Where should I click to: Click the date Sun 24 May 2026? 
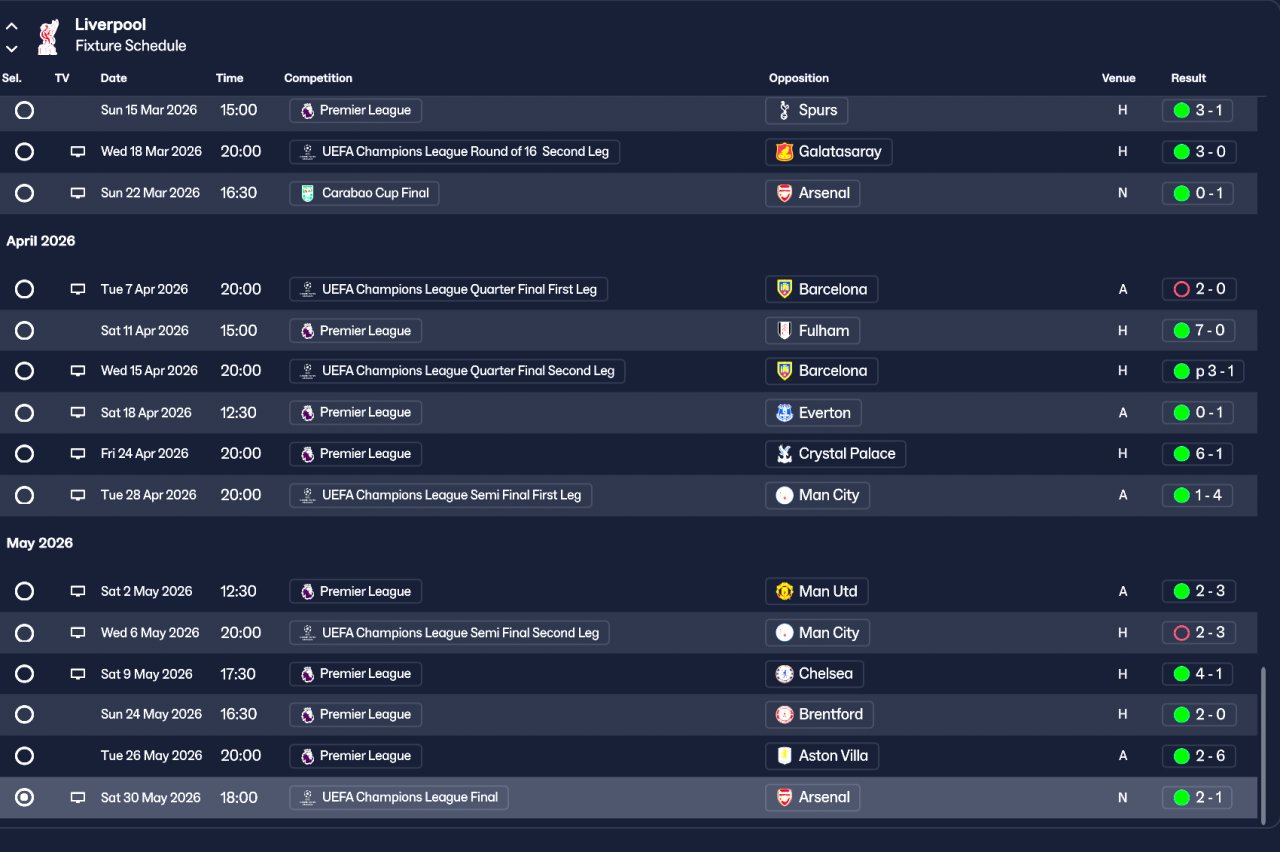151,715
